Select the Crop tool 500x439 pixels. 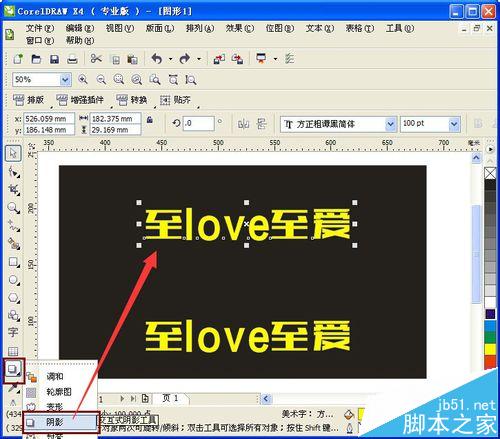tap(13, 190)
